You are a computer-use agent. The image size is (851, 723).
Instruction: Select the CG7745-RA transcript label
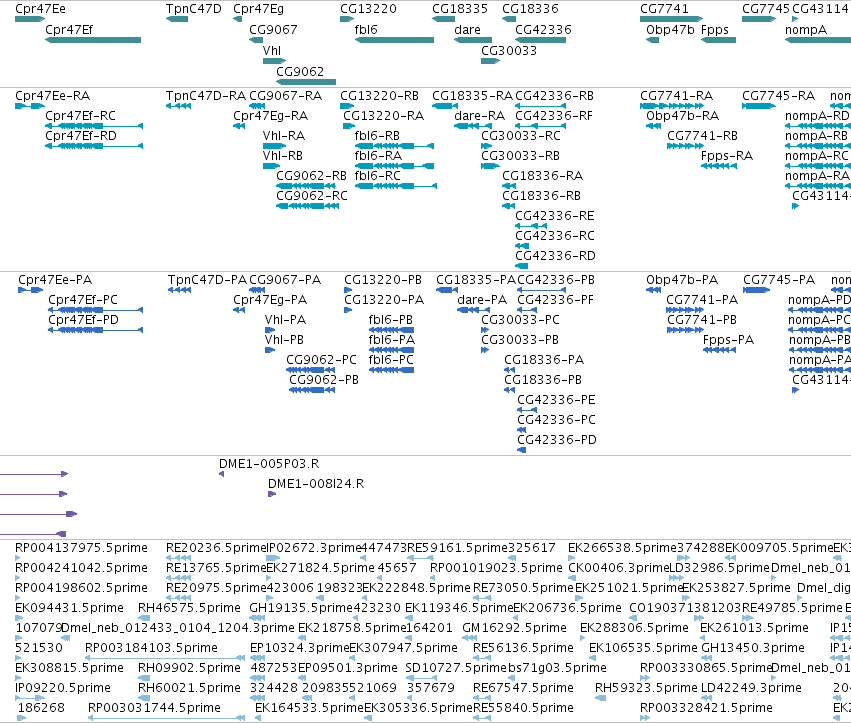click(x=778, y=96)
